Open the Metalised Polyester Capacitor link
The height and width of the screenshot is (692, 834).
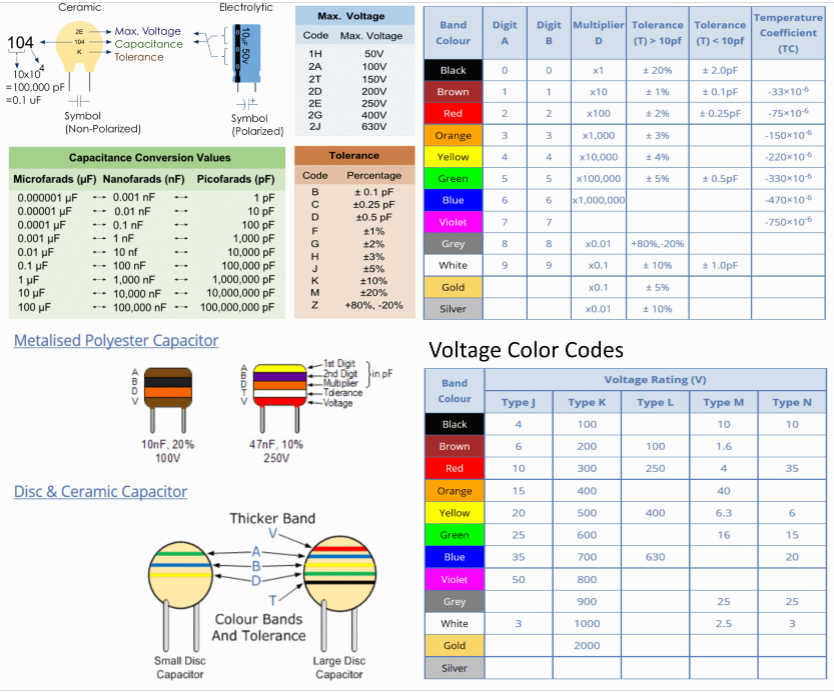[x=116, y=341]
